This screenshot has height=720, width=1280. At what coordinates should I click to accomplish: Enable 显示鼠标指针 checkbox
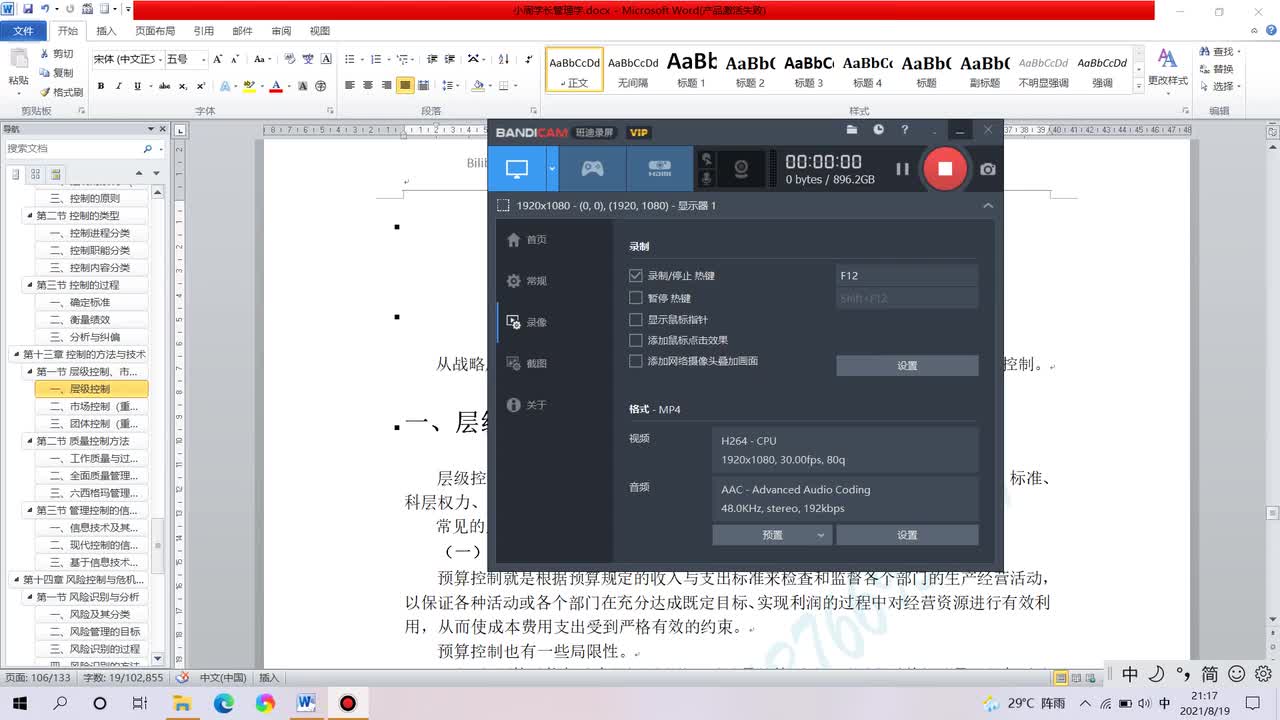(x=635, y=320)
